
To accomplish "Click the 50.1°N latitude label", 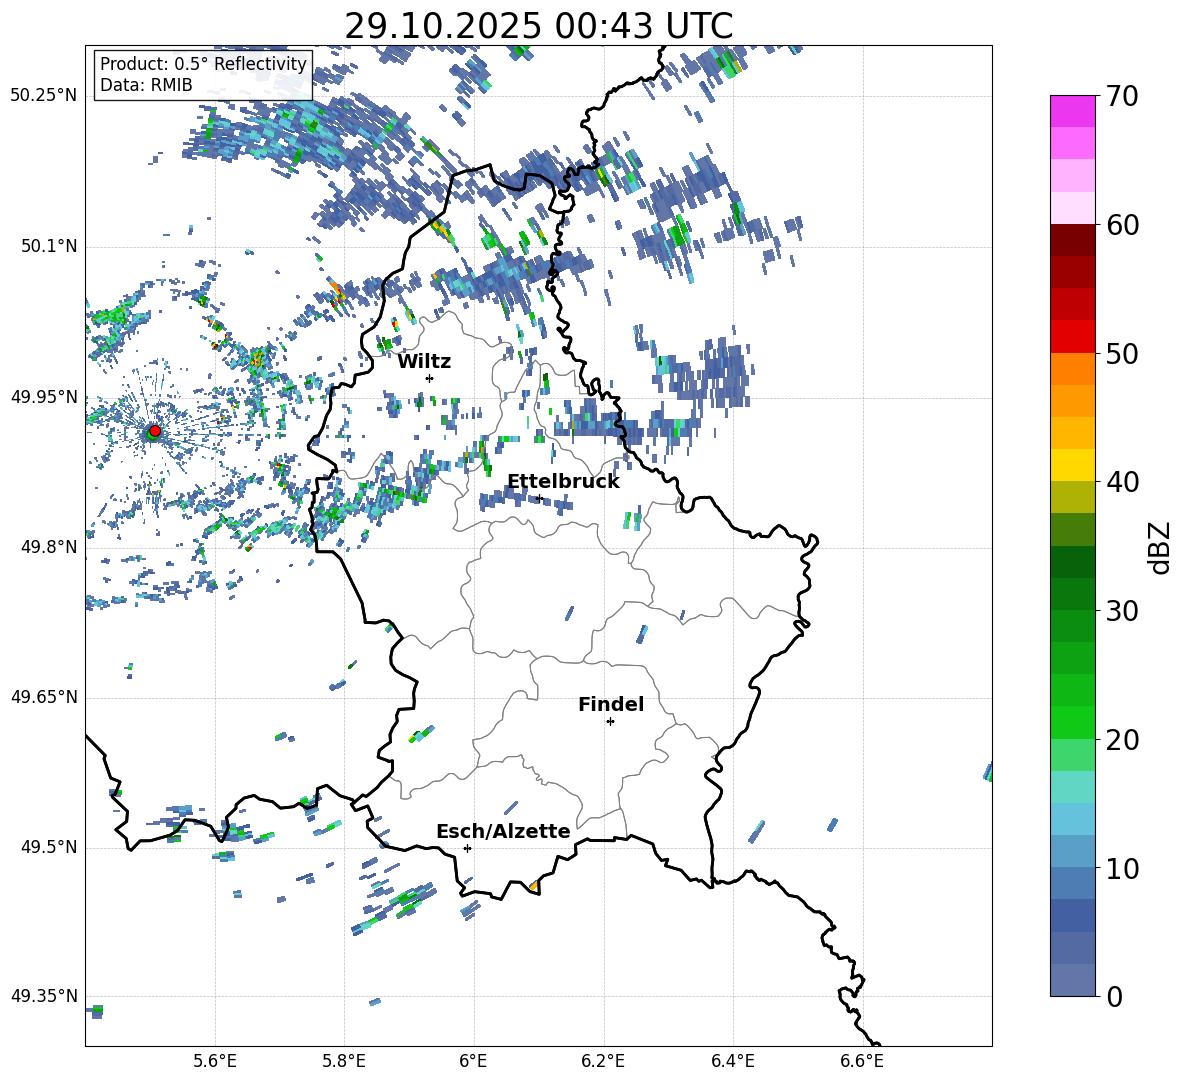I will coord(49,247).
